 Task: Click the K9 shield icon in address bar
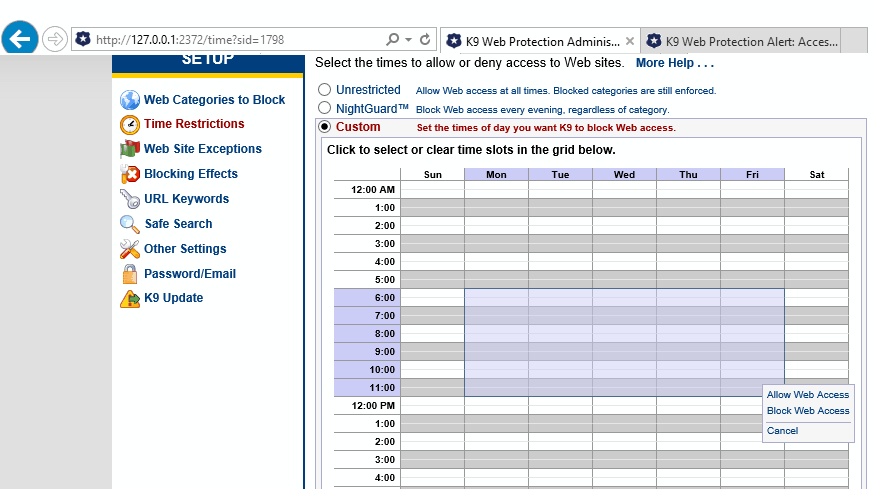[83, 39]
